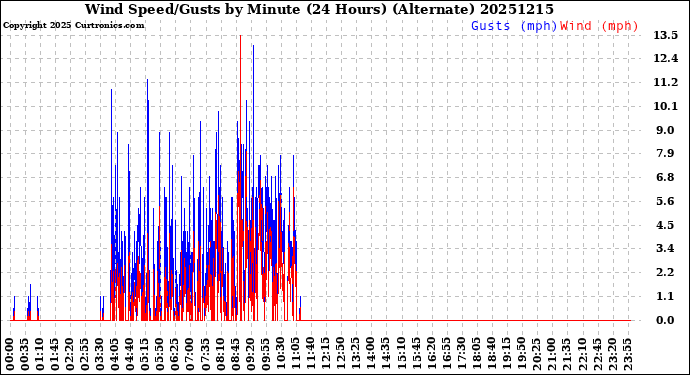The width and height of the screenshot is (690, 375).
Task: Click the 21:00 time label
Action: [551, 355]
